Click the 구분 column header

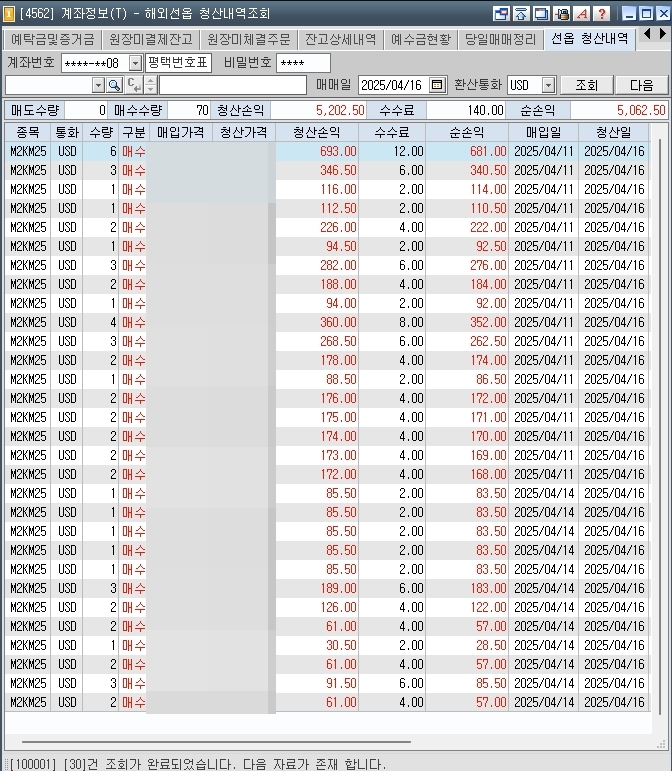coord(133,132)
